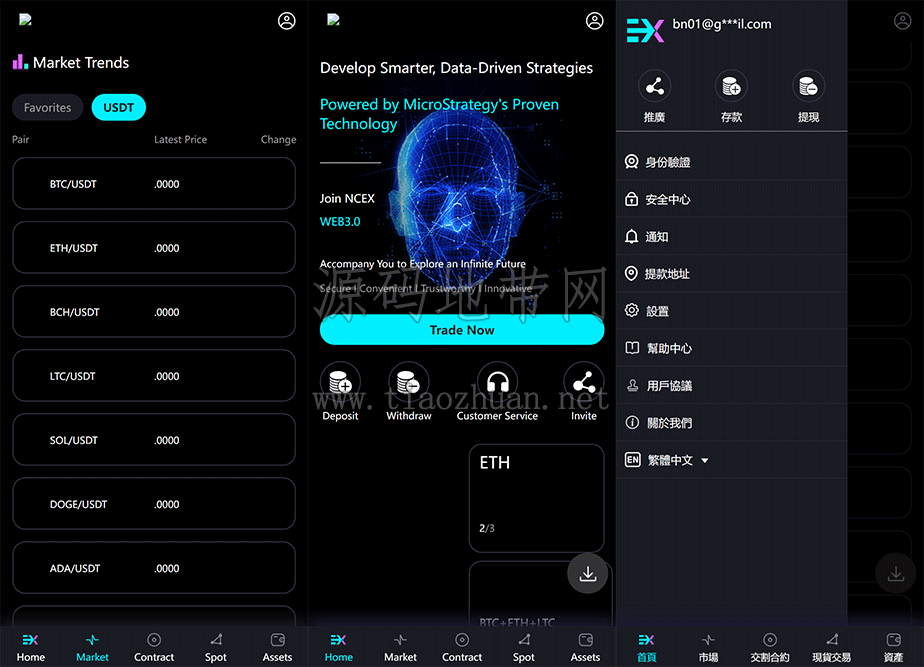Tap the 存款 deposit icon in sidebar
924x667 pixels.
[x=731, y=87]
